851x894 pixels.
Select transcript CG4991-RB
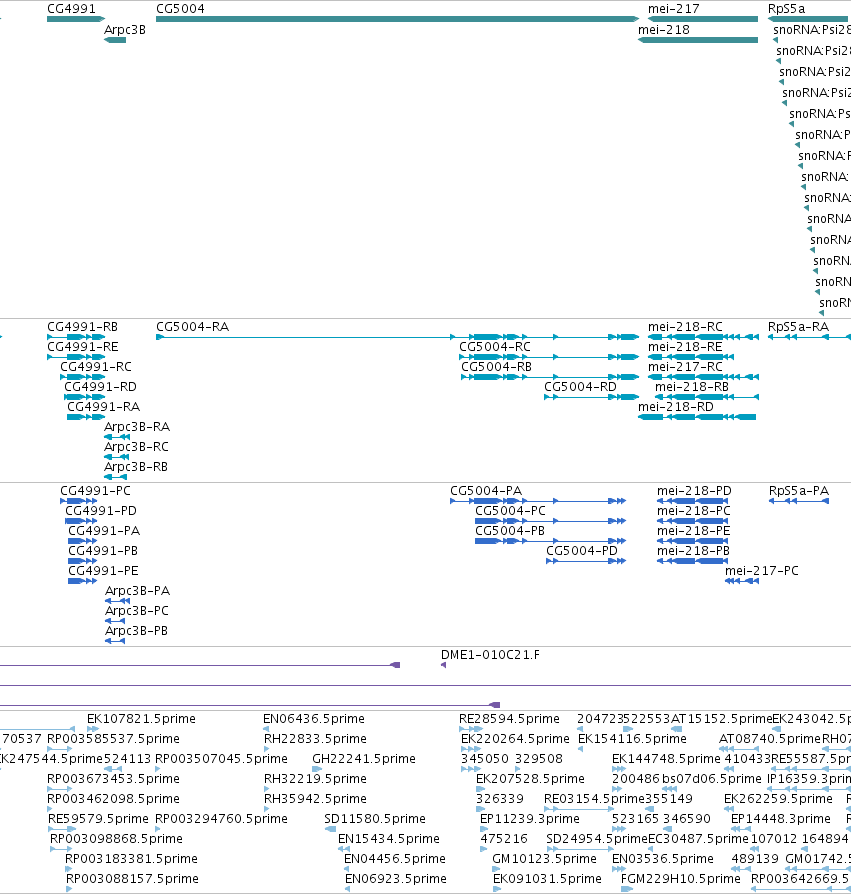click(x=83, y=327)
